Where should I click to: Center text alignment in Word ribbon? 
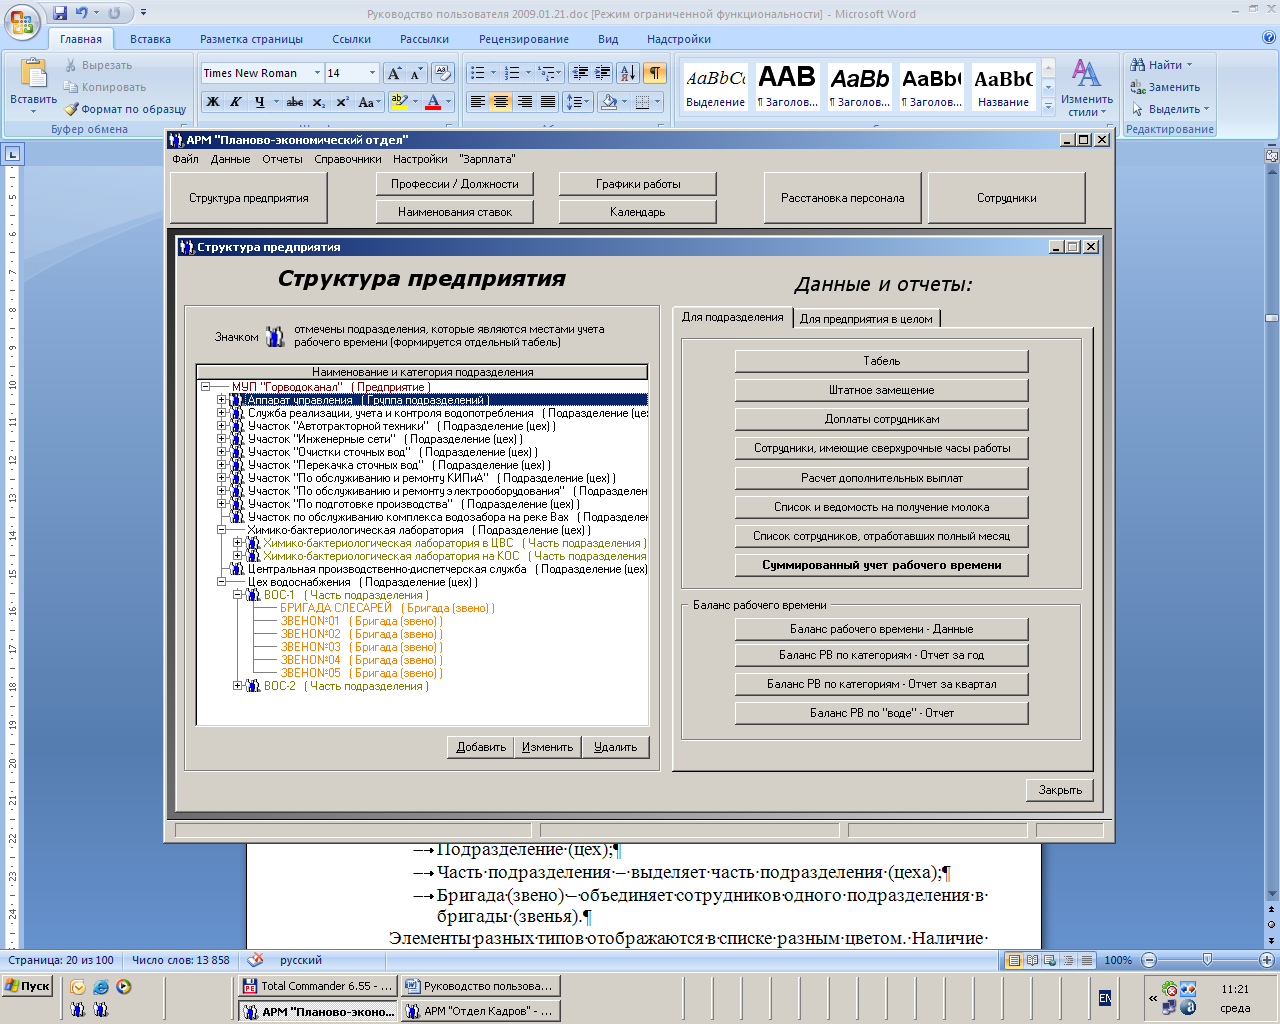[x=501, y=102]
